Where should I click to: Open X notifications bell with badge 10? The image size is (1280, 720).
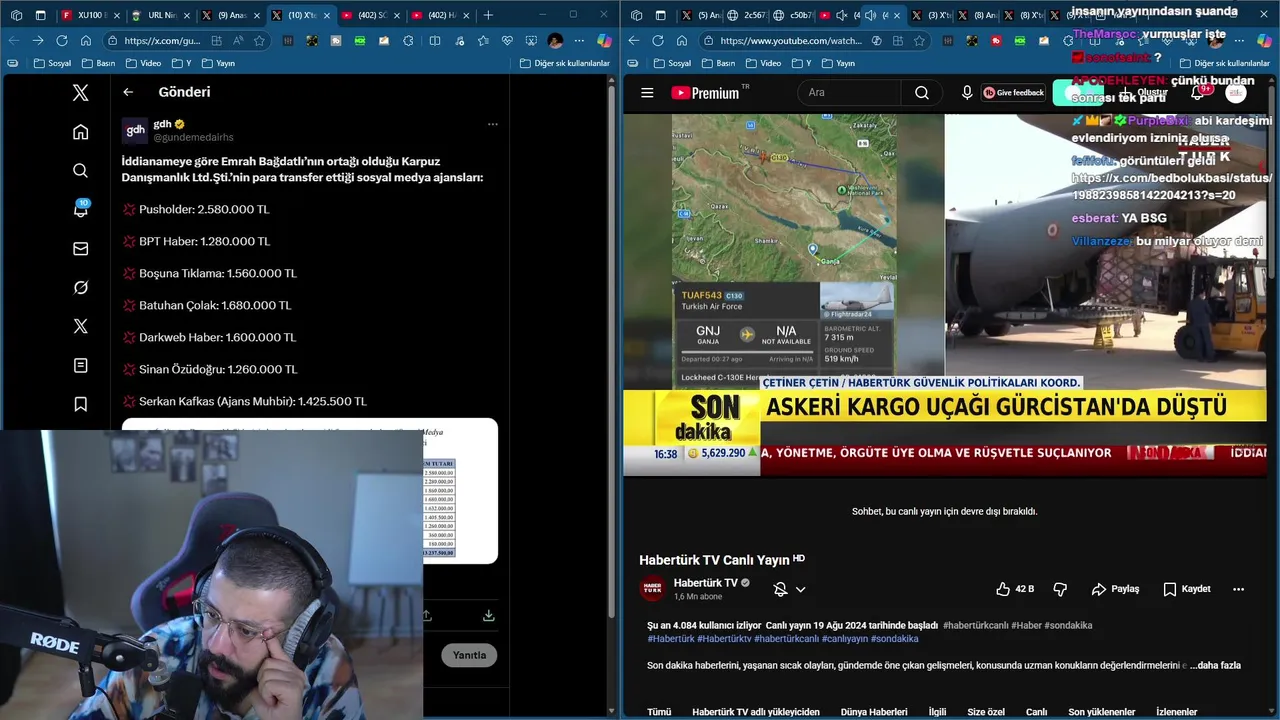(81, 210)
